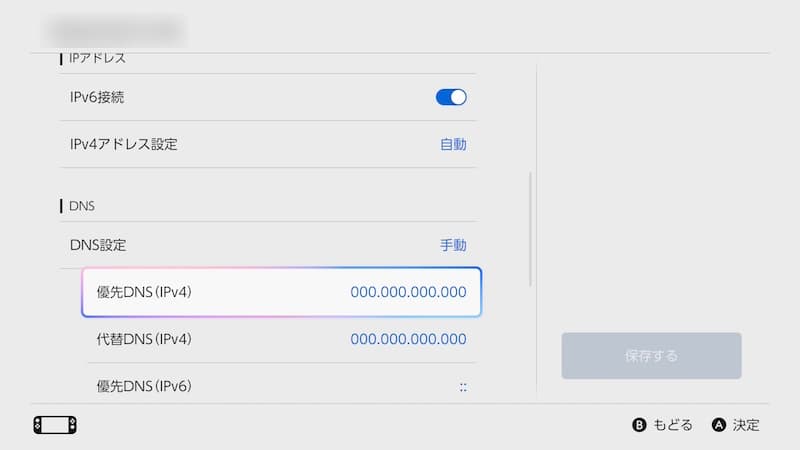This screenshot has height=450, width=800.
Task: Change the 自動 value for IPv4 address
Action: (453, 144)
